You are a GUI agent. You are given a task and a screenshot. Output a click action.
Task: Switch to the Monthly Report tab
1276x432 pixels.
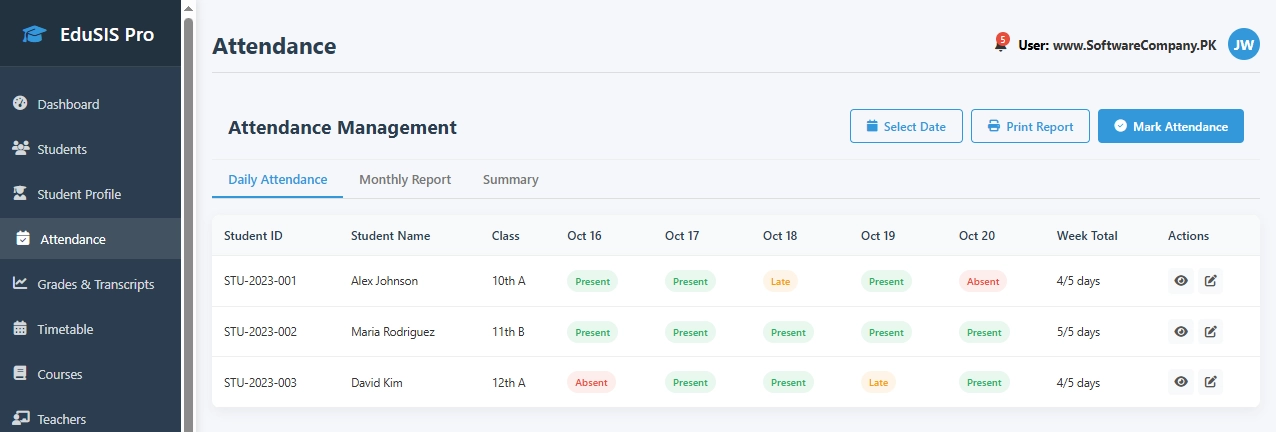click(x=405, y=180)
